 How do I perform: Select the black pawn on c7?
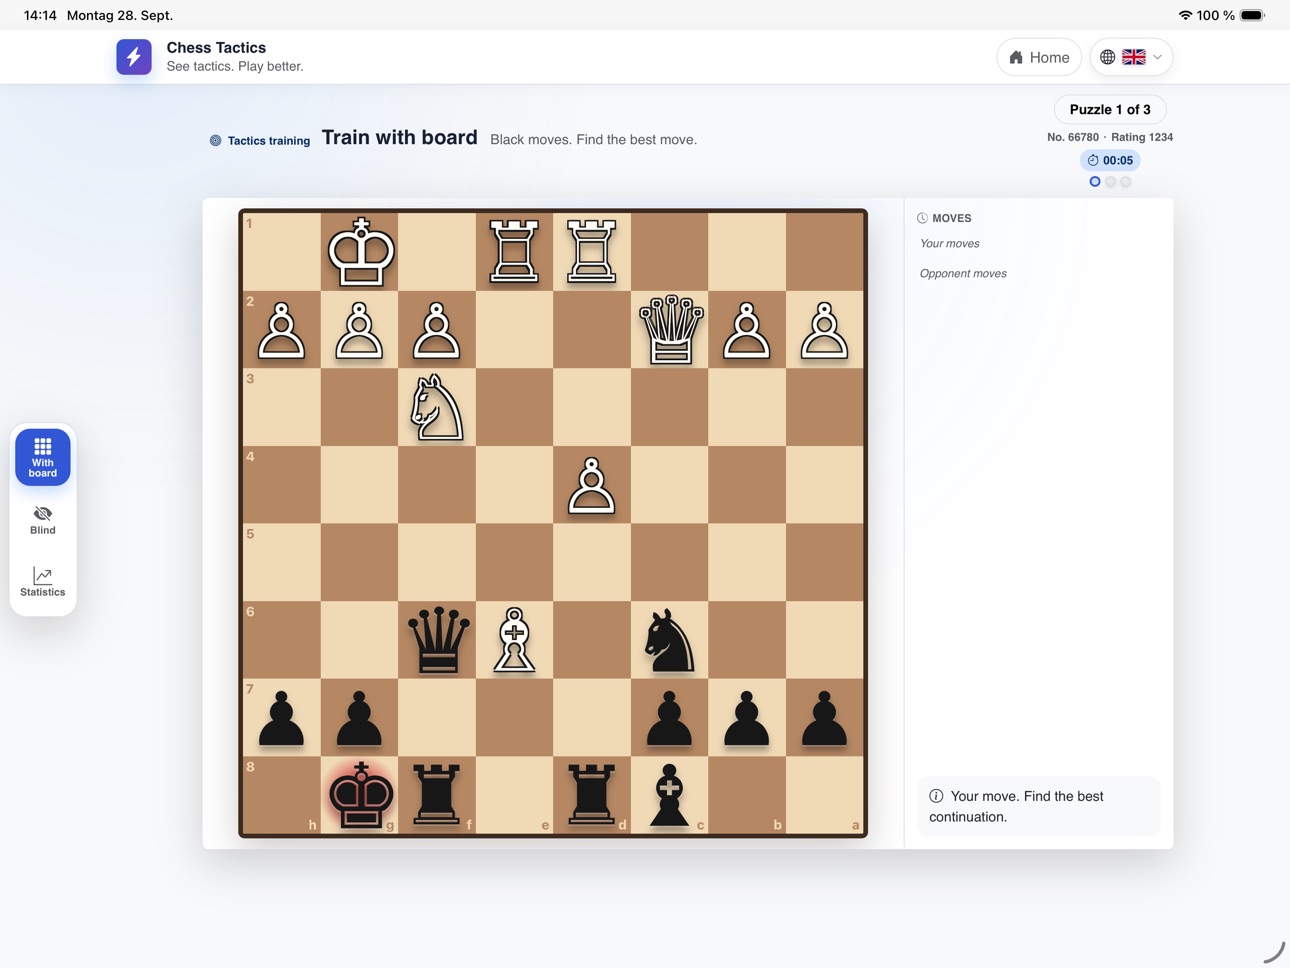670,718
